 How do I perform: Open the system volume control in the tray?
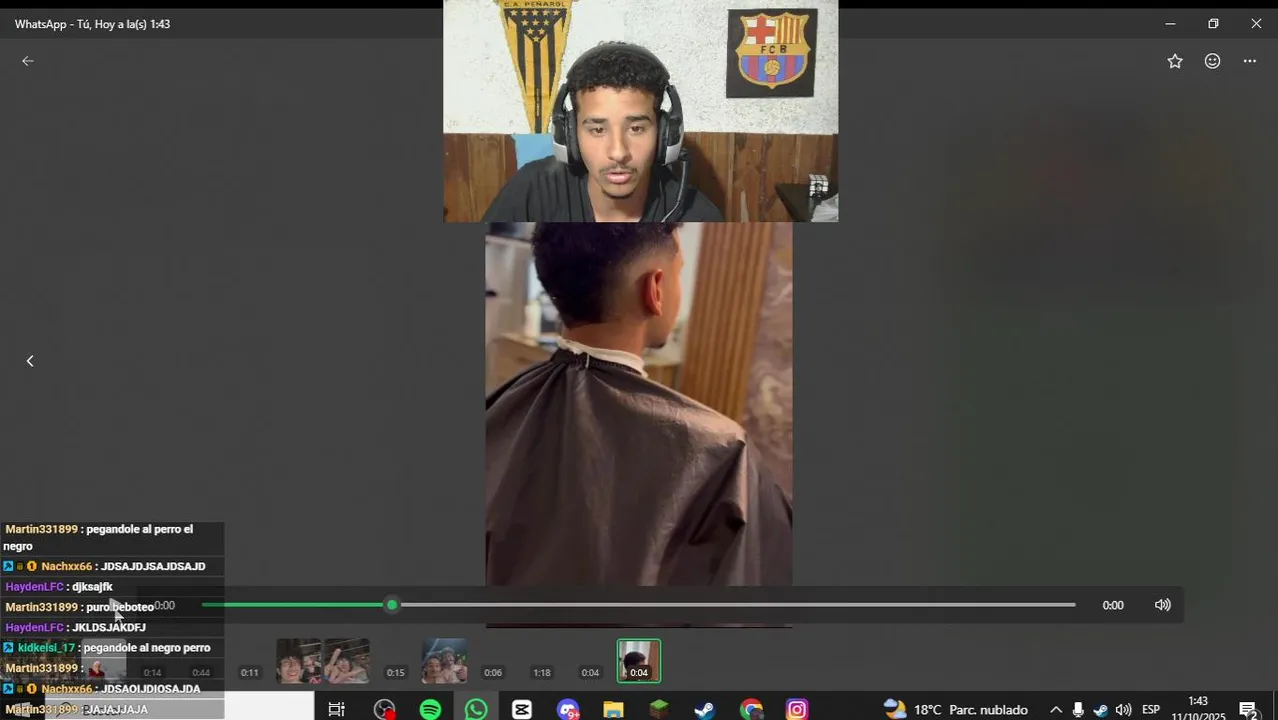click(x=1124, y=710)
